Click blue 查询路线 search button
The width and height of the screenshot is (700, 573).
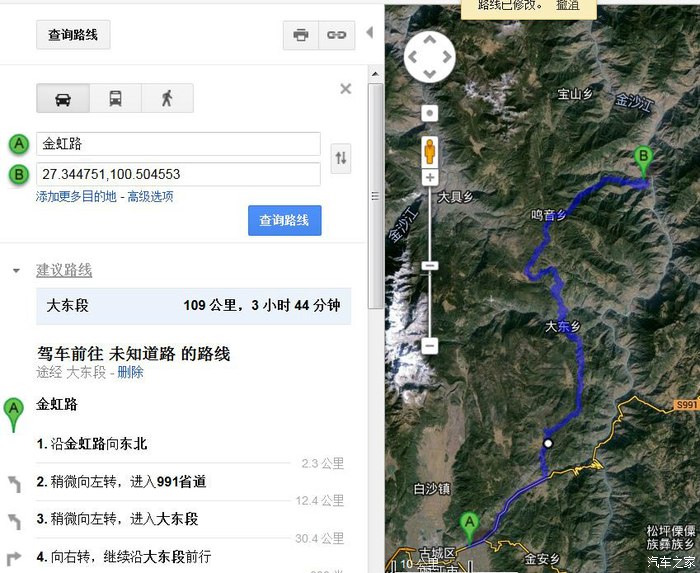point(284,220)
